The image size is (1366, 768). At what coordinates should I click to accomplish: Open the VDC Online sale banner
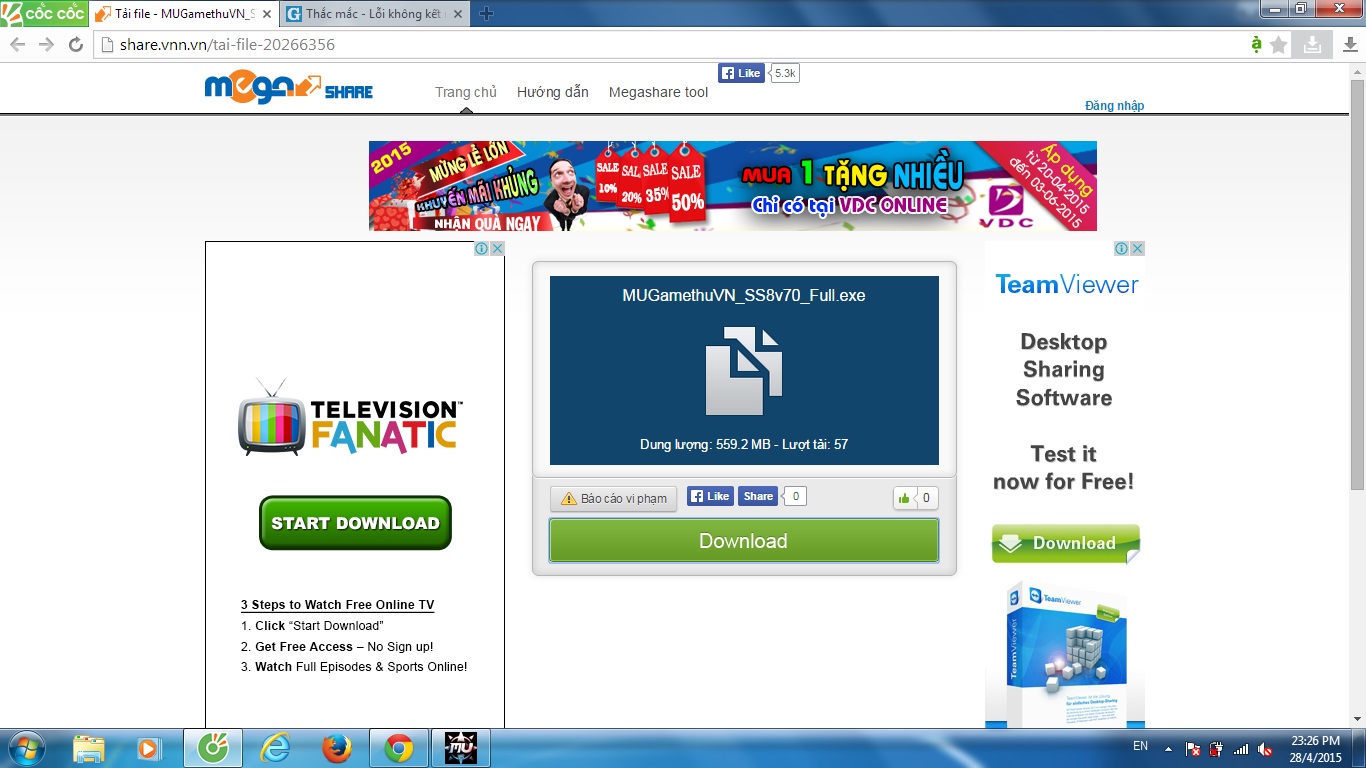[733, 186]
